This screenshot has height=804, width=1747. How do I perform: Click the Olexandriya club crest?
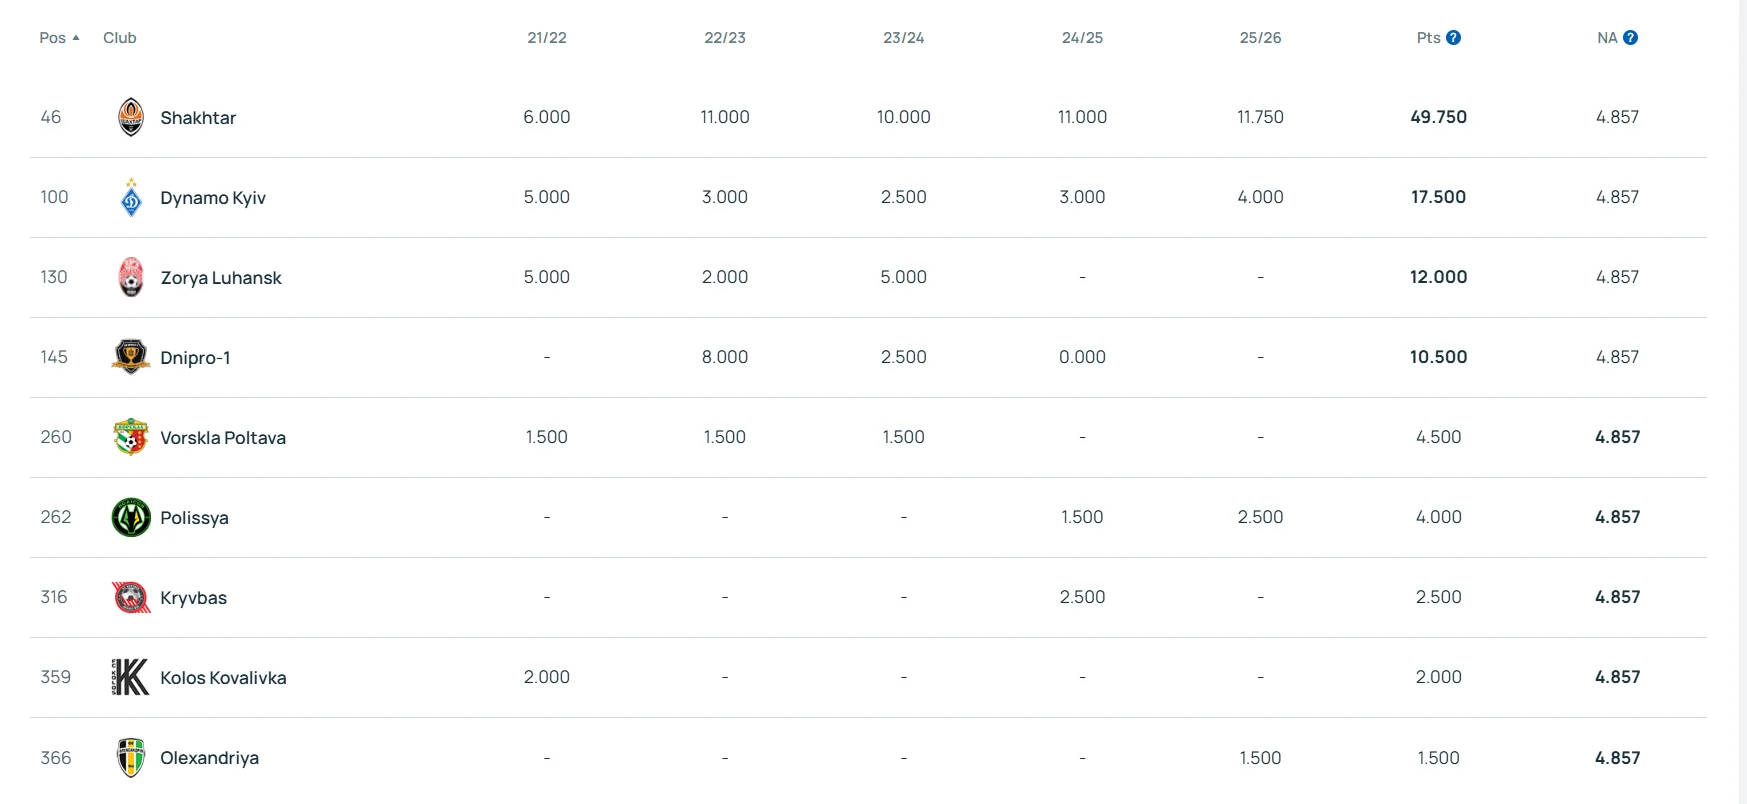tap(131, 757)
